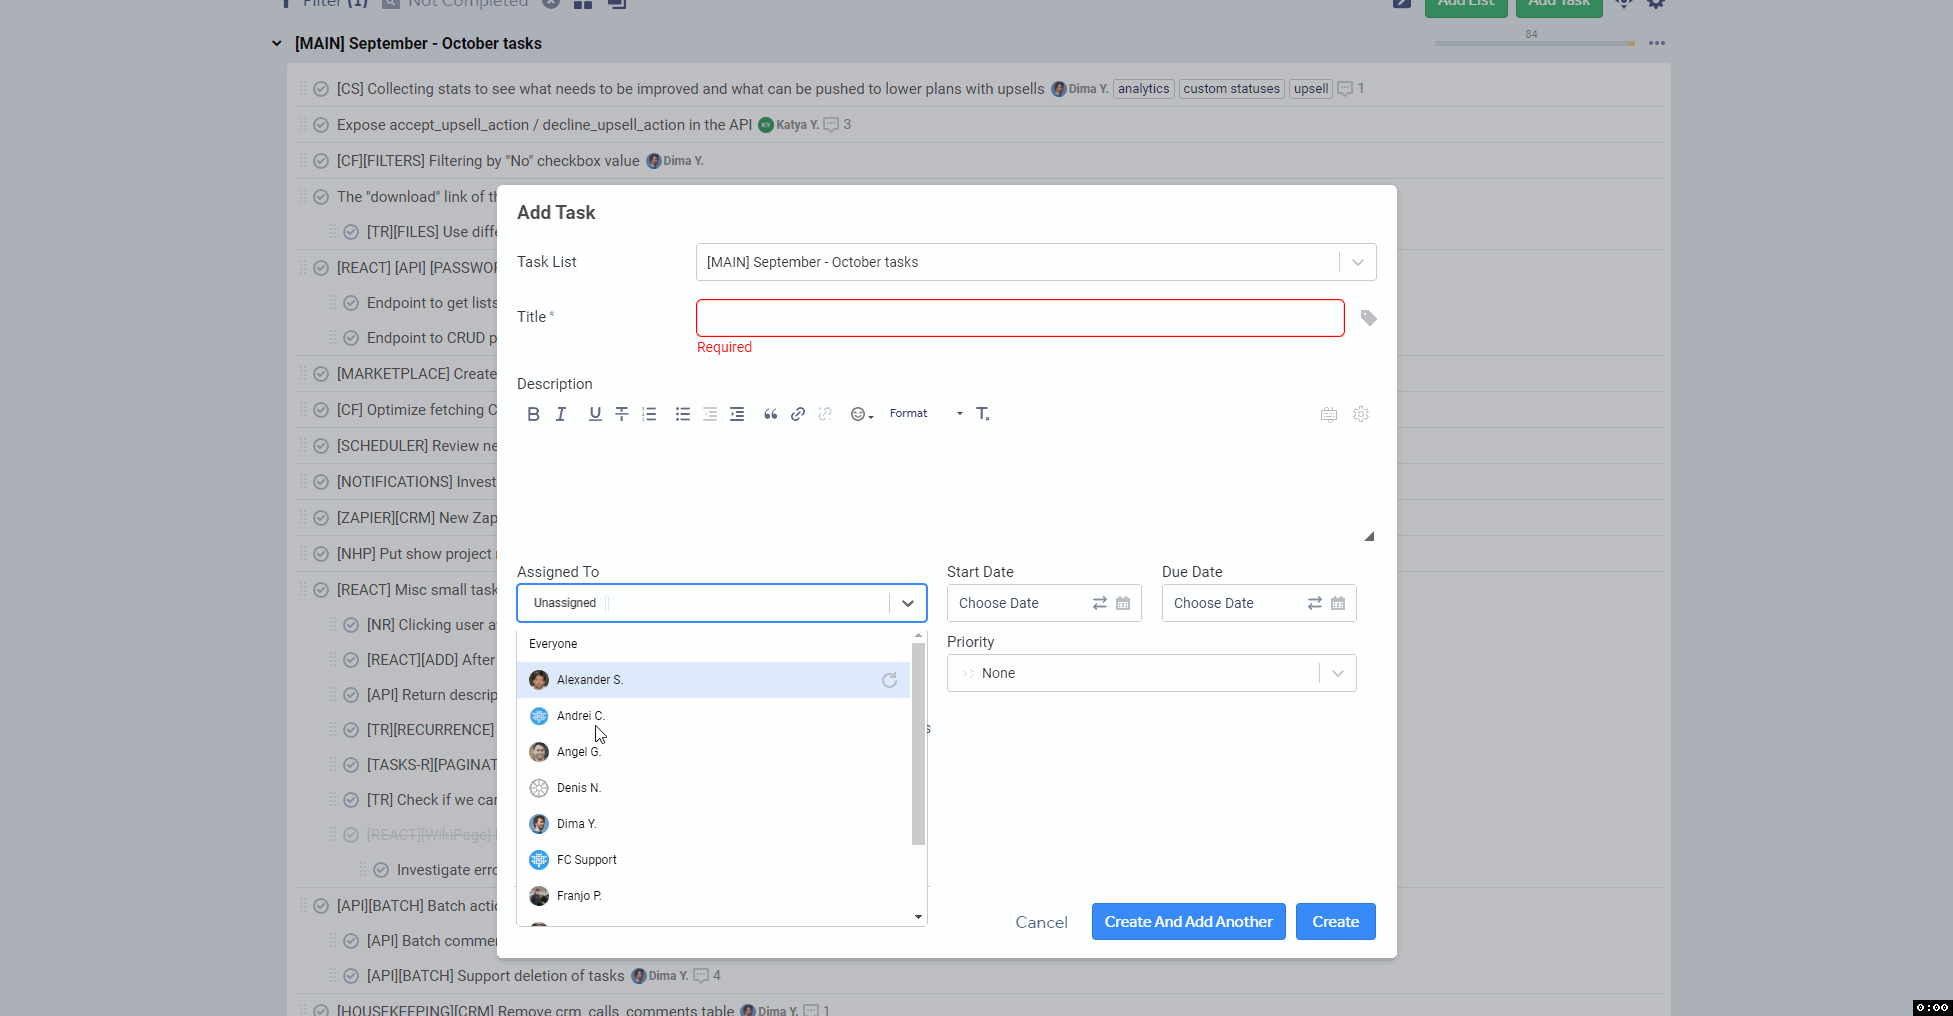Open the Due Date calendar icon
Image resolution: width=1953 pixels, height=1016 pixels.
pos(1338,603)
